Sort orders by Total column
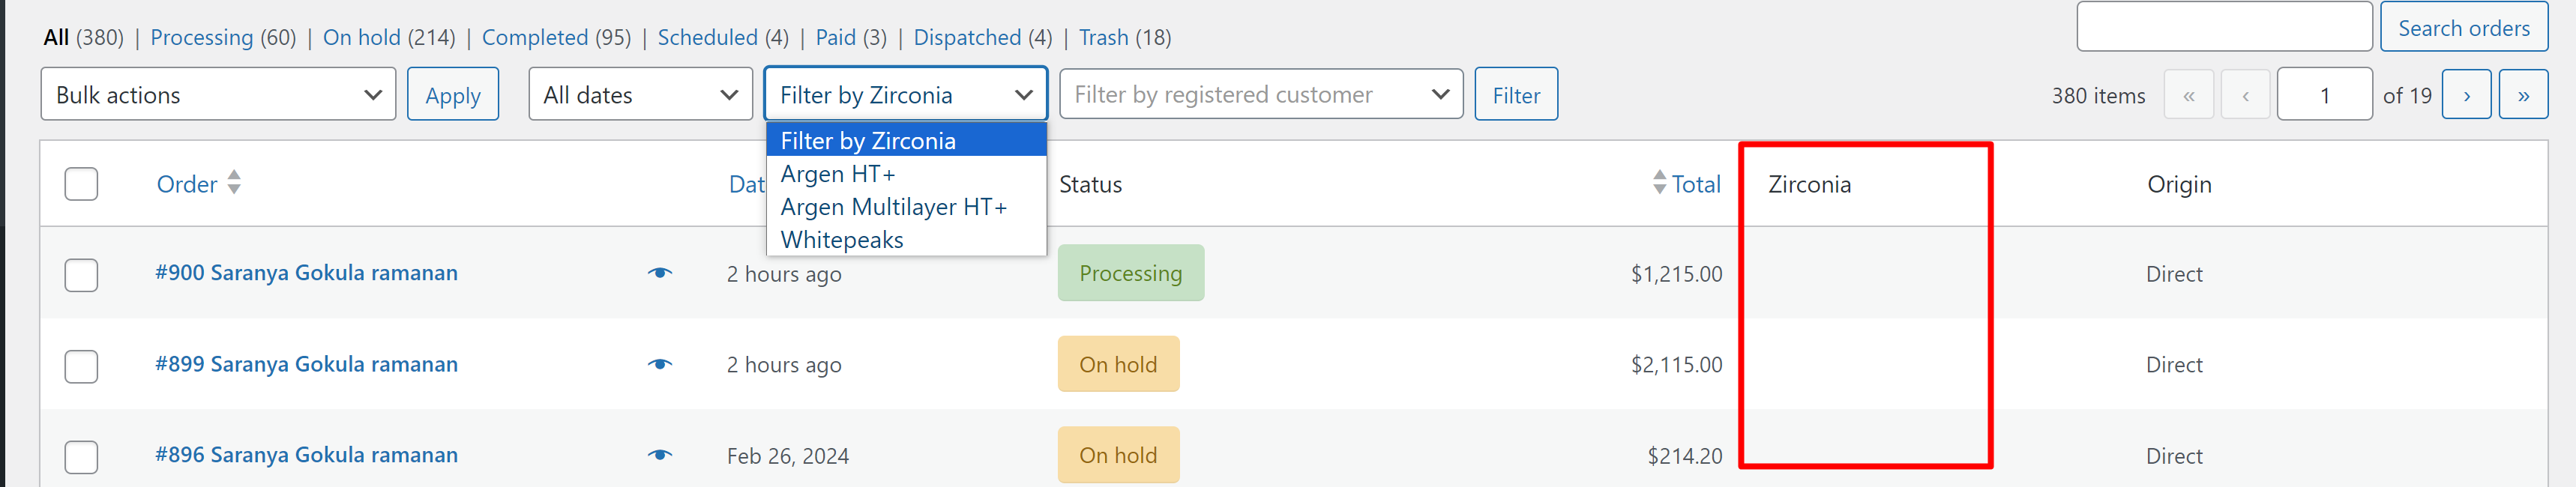 point(1695,184)
